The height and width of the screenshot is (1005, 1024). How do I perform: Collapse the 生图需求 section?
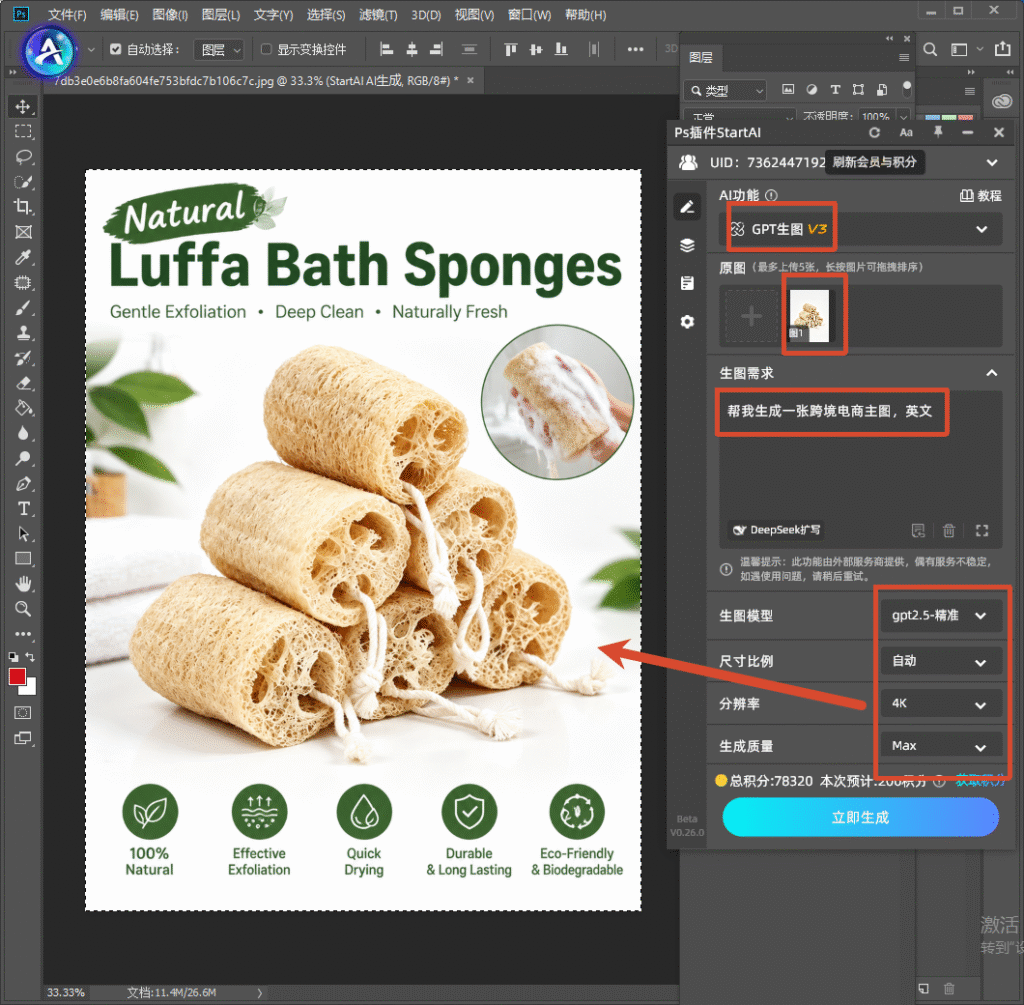point(991,373)
